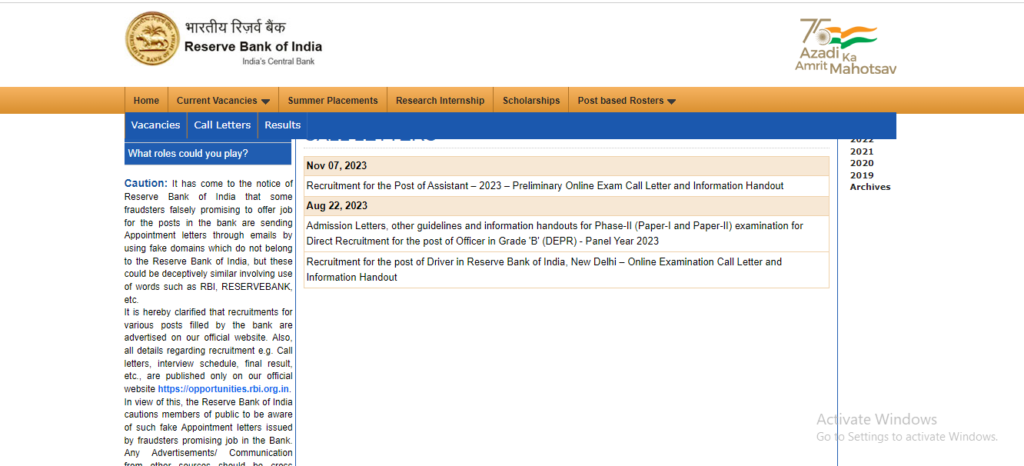
Task: Select the 2021 year filter
Action: [861, 151]
